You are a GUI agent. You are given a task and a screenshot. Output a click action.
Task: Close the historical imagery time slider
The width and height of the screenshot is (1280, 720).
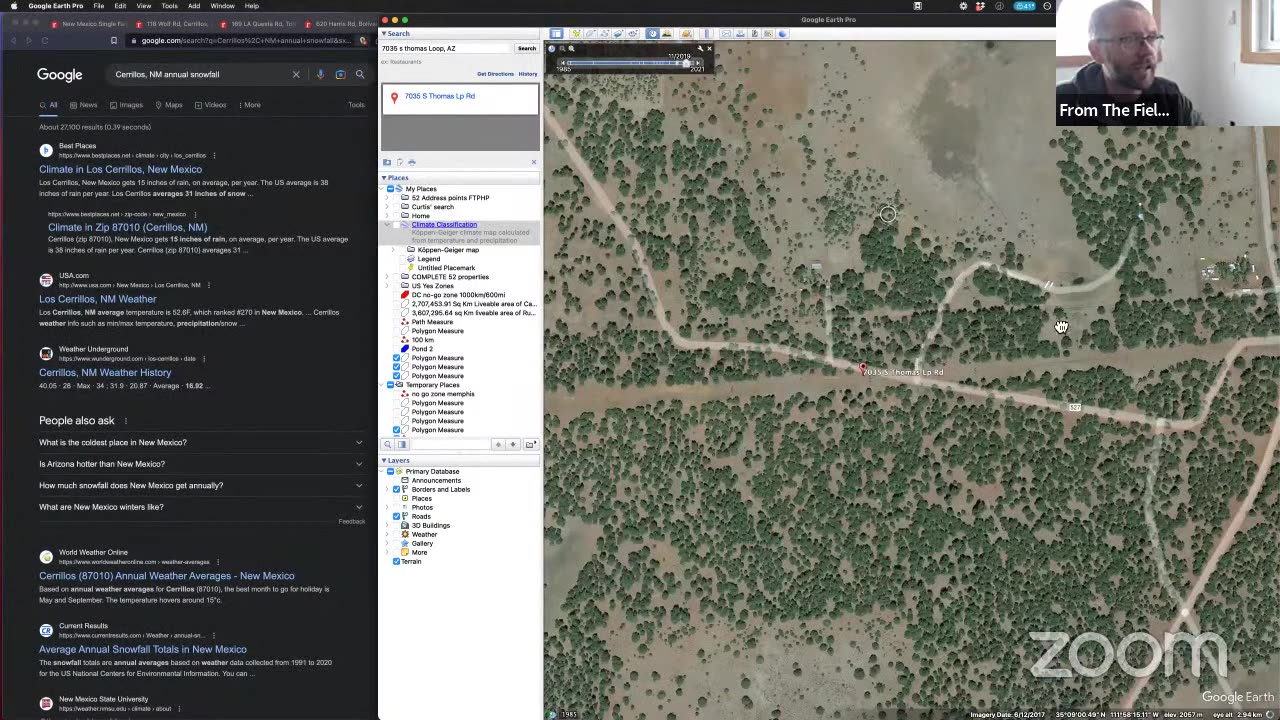coord(710,49)
